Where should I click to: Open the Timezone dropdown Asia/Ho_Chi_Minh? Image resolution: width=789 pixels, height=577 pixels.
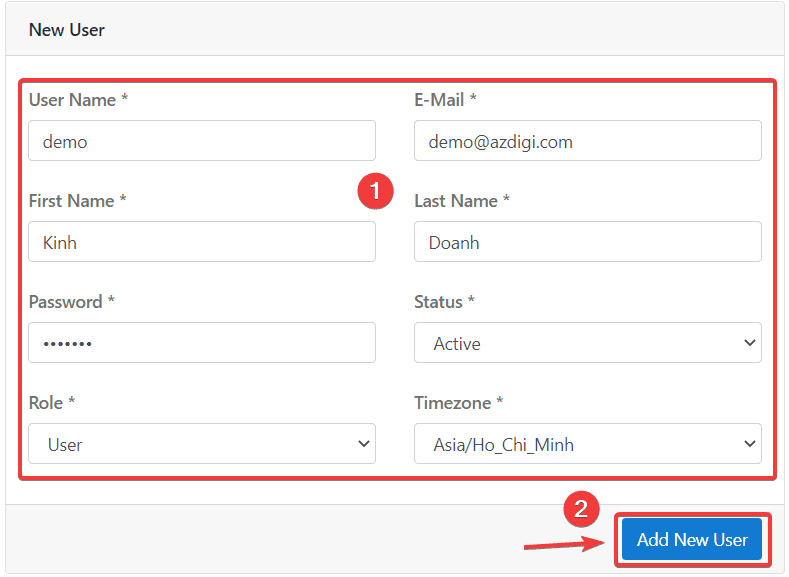[x=588, y=444]
